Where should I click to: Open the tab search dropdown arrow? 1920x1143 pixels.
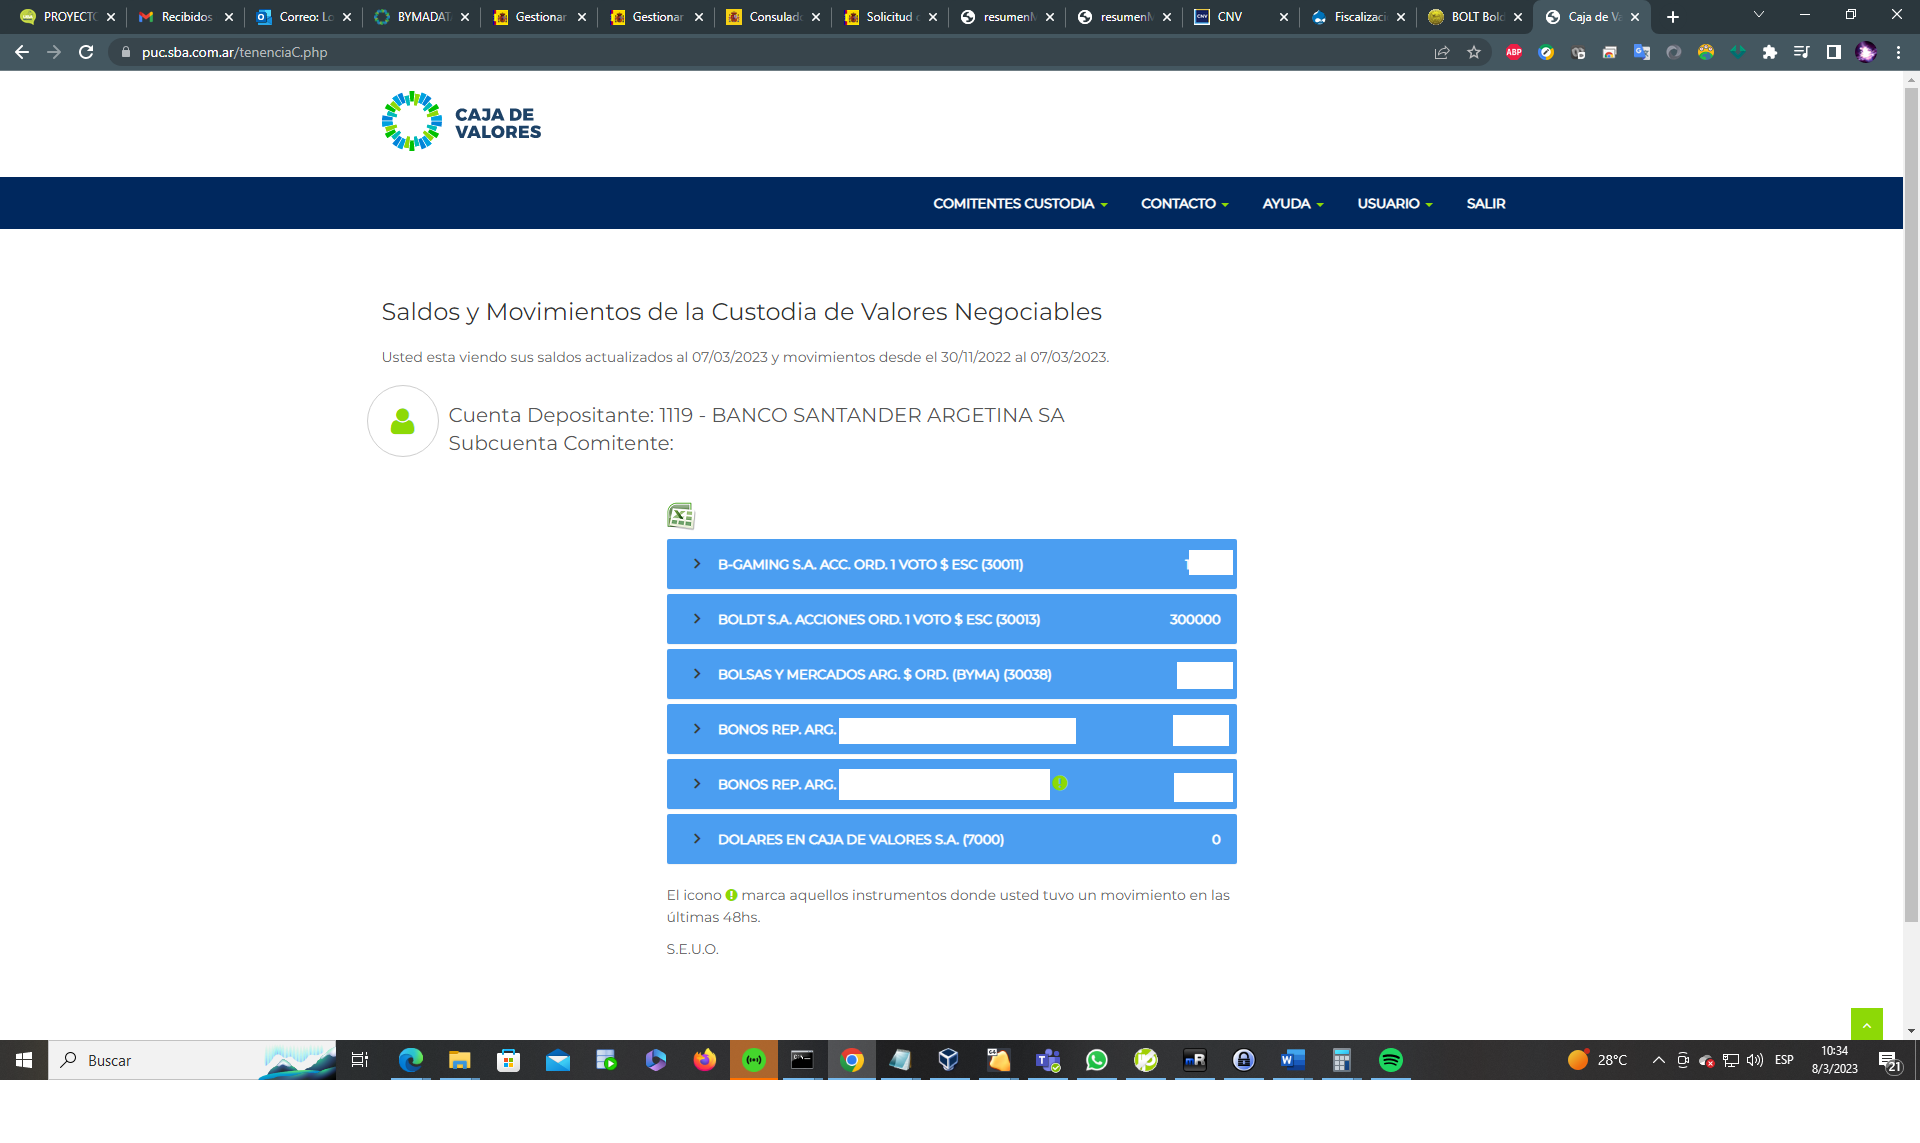1759,15
